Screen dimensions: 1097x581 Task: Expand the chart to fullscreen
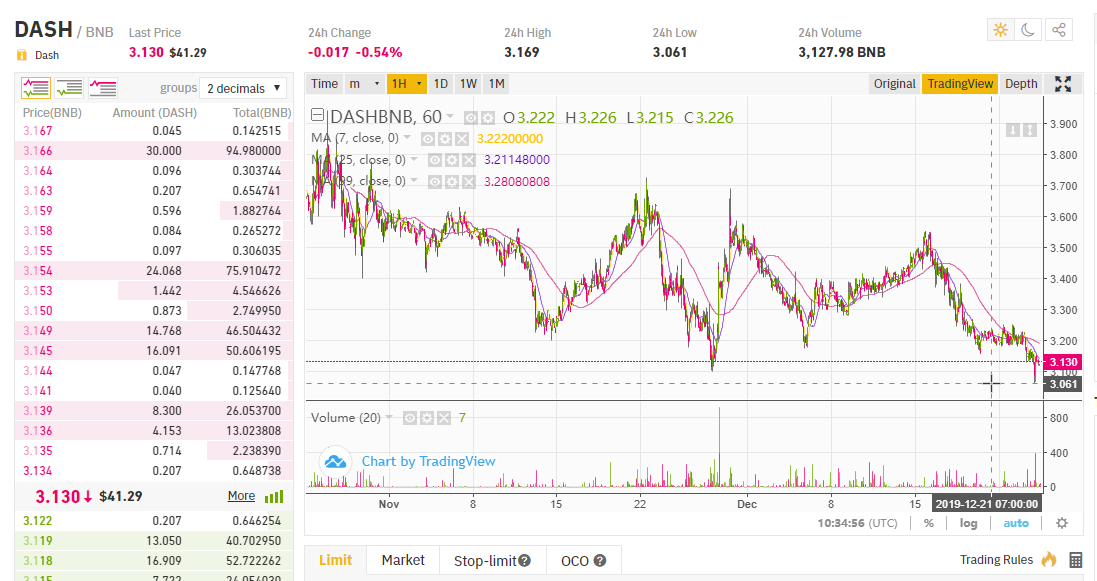point(1063,84)
